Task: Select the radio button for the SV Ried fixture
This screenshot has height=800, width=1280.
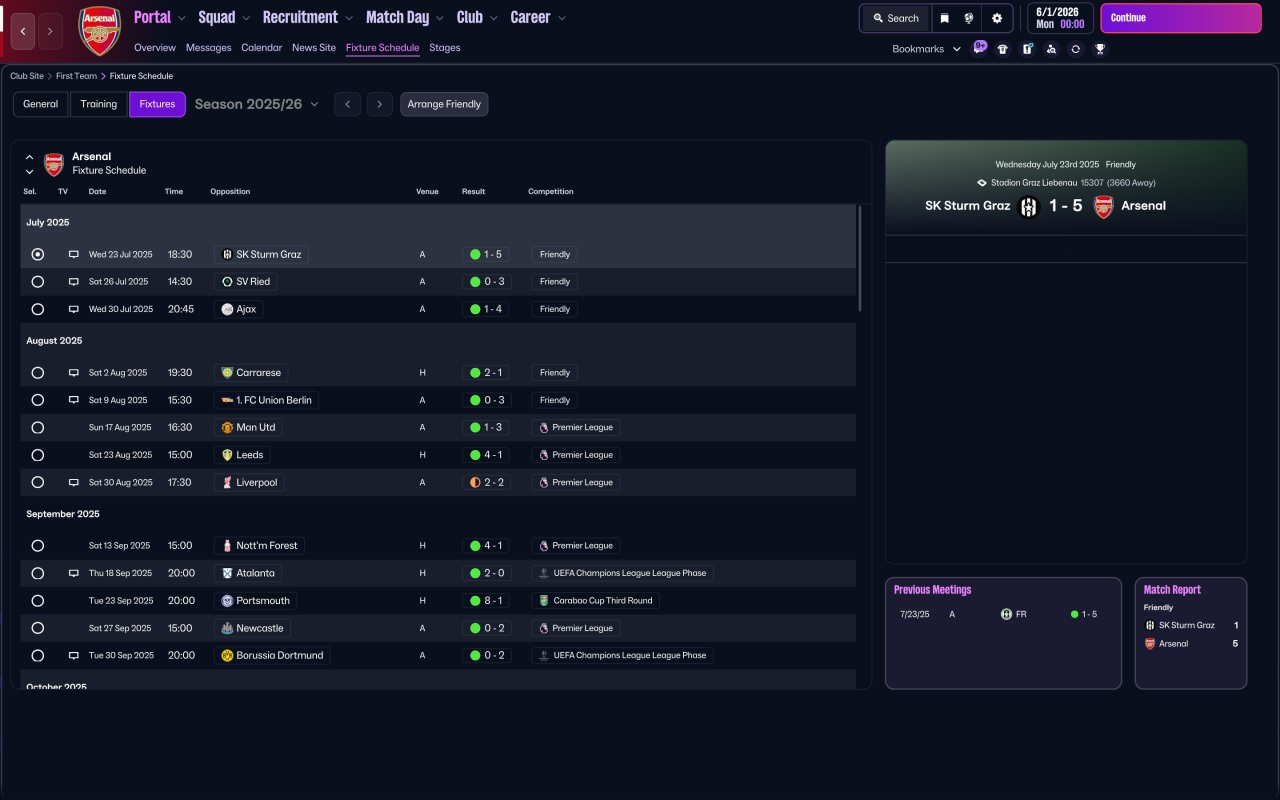Action: point(38,282)
